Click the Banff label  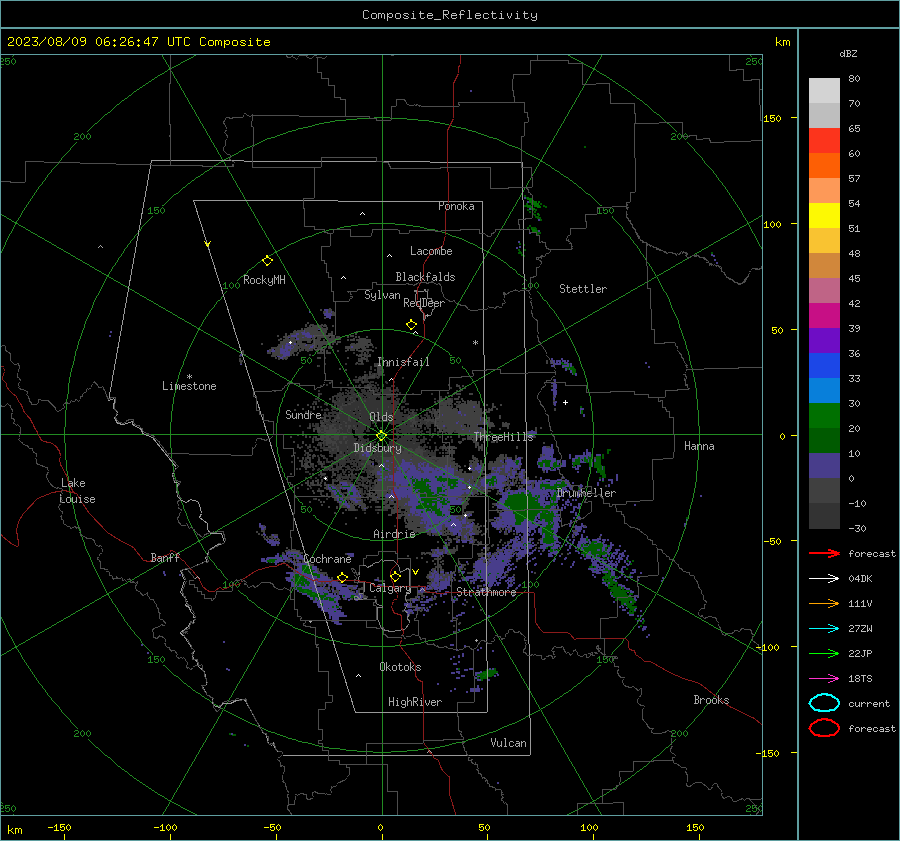coord(165,557)
